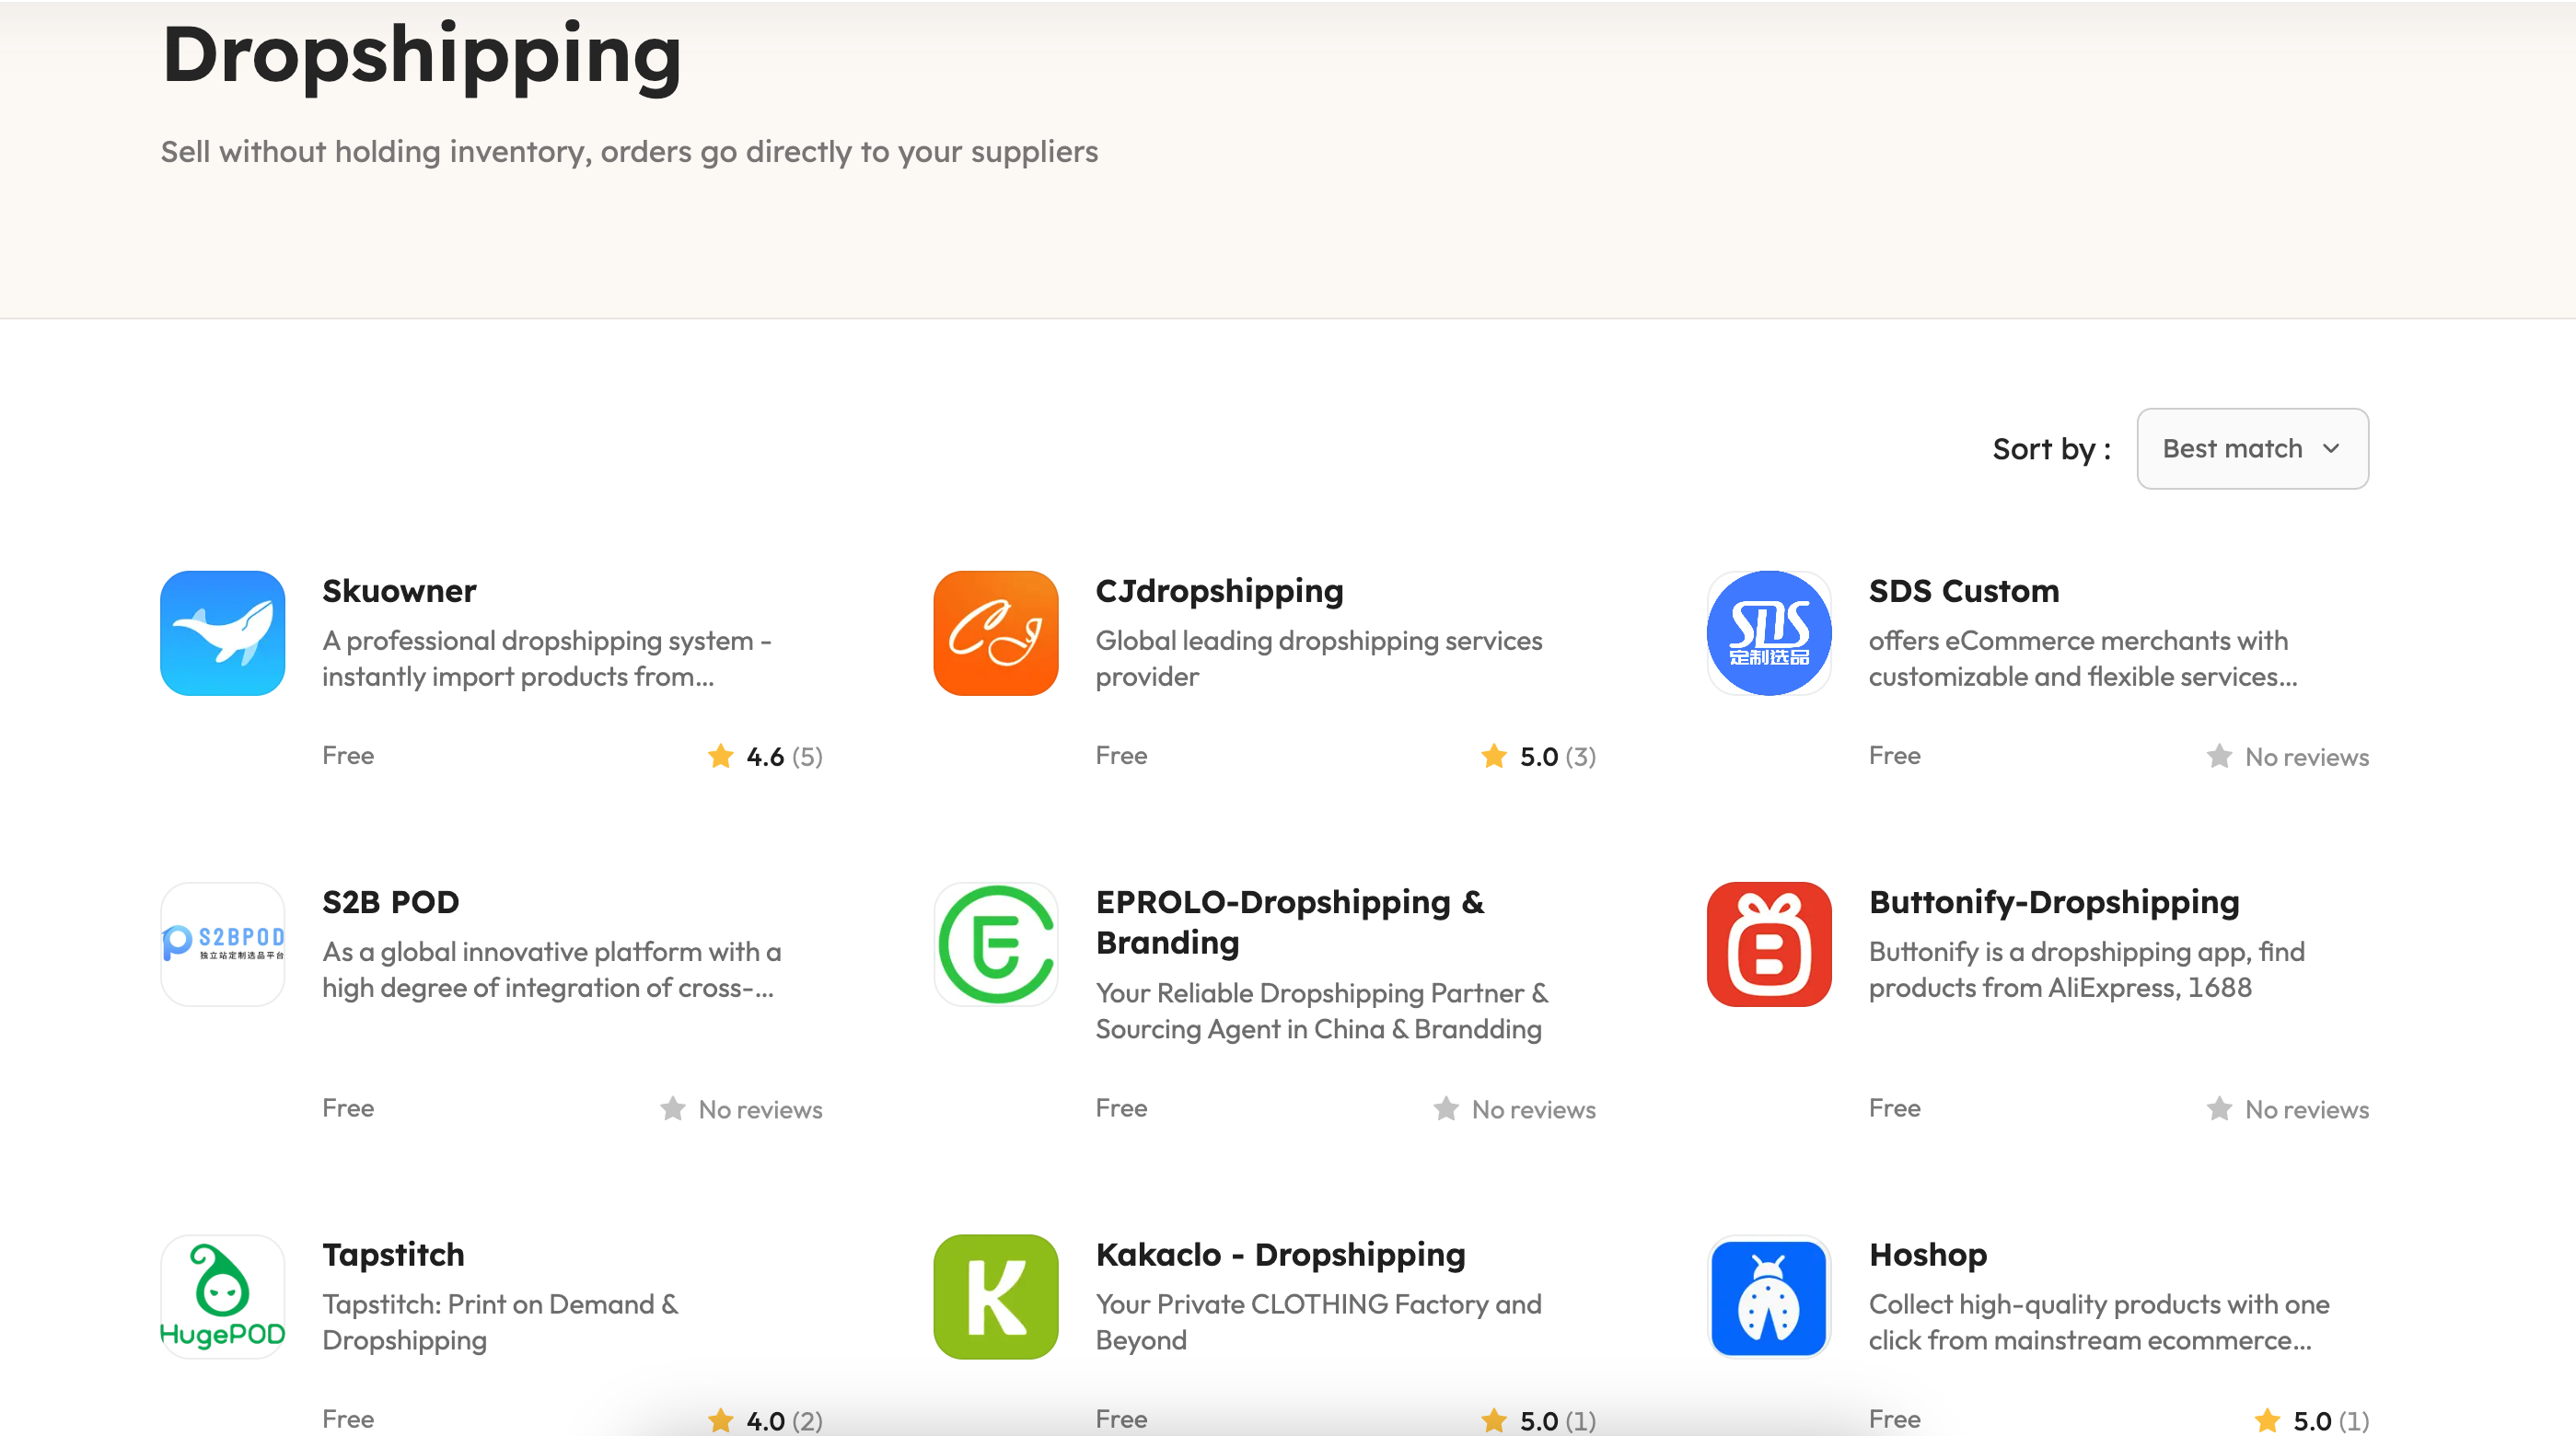Open Tapstitch via its HugePOD icon
The width and height of the screenshot is (2576, 1436).
[222, 1296]
